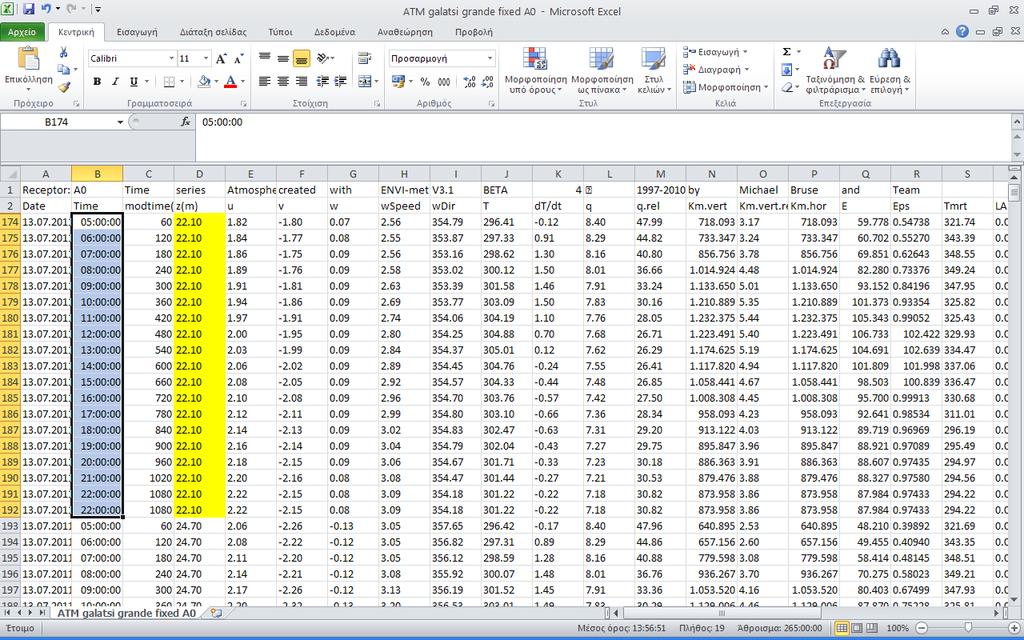
Task: Click the AutoSum sigma icon
Action: (x=787, y=52)
